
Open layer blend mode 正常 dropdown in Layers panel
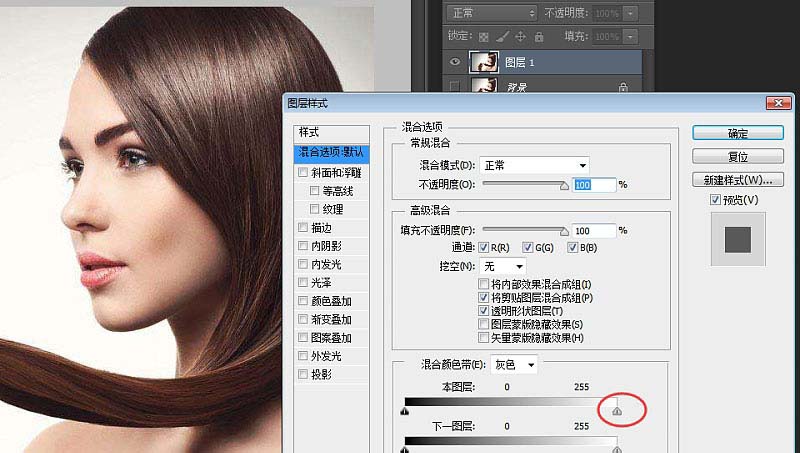pyautogui.click(x=492, y=13)
